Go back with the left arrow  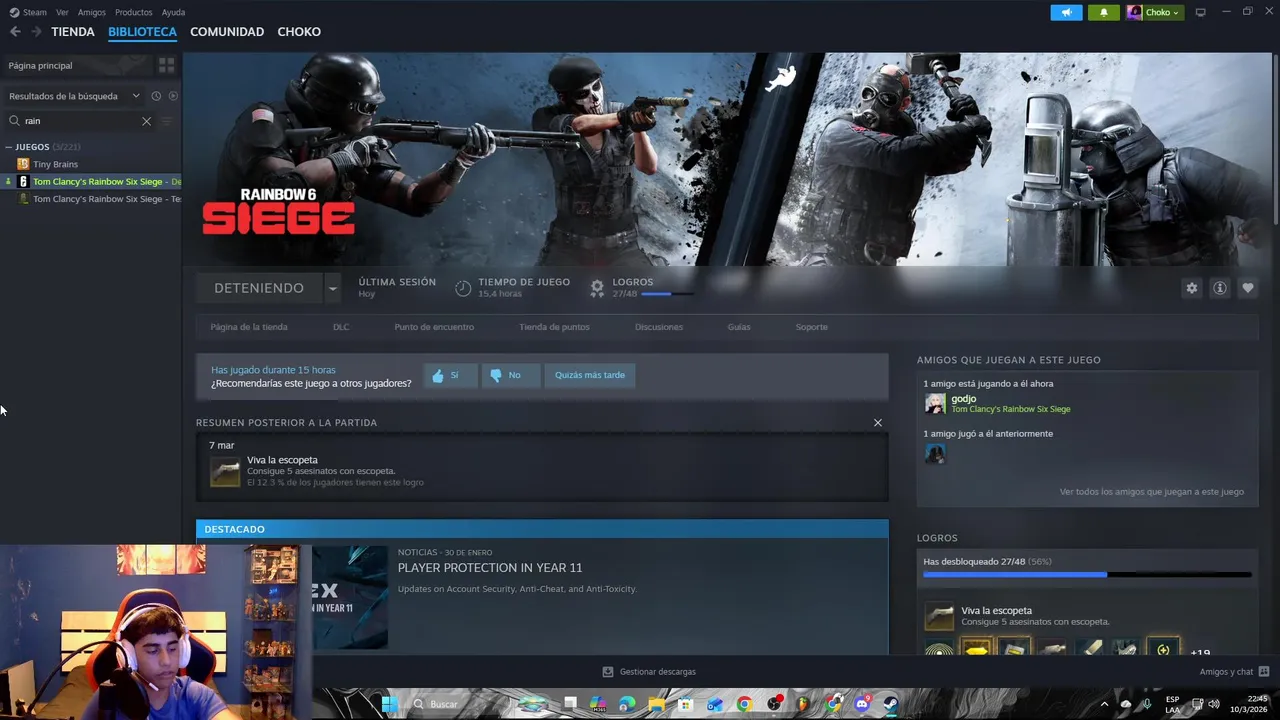(15, 32)
